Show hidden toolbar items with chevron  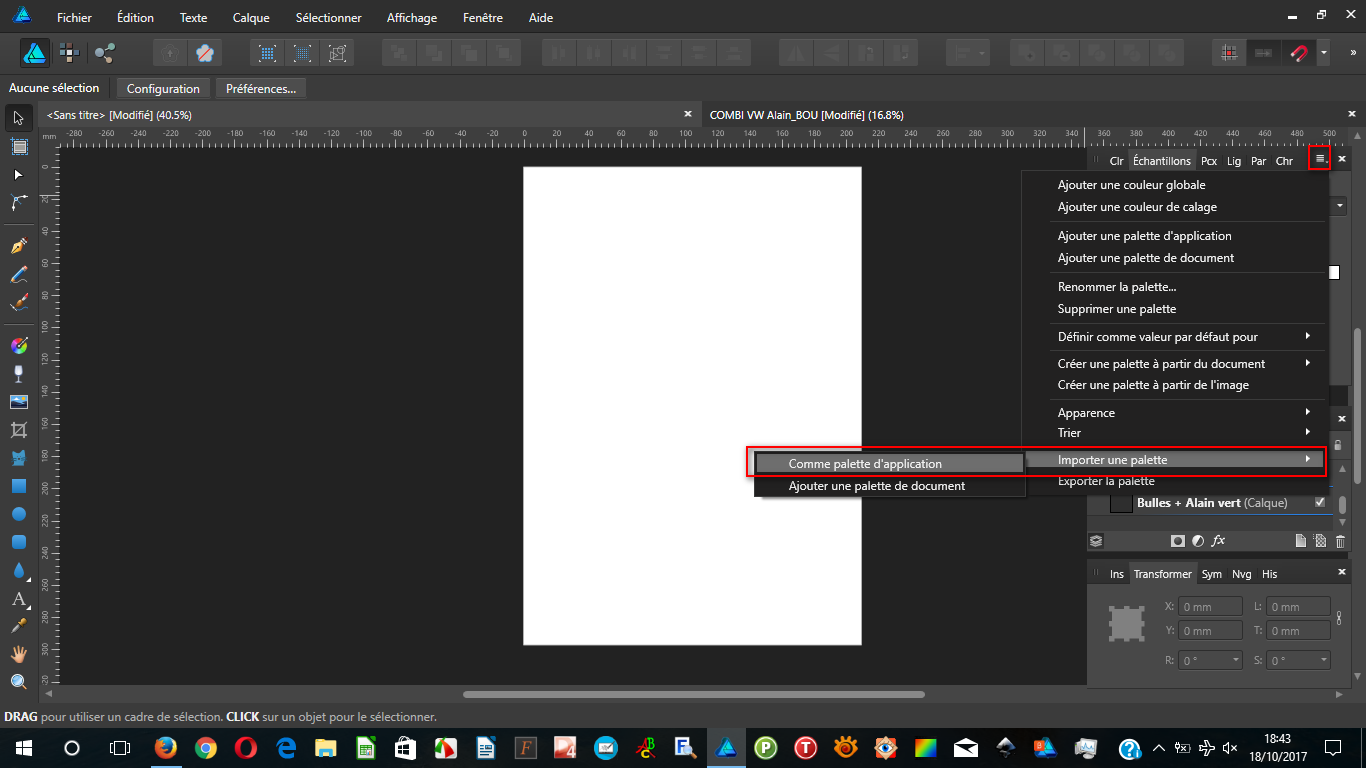click(1351, 53)
